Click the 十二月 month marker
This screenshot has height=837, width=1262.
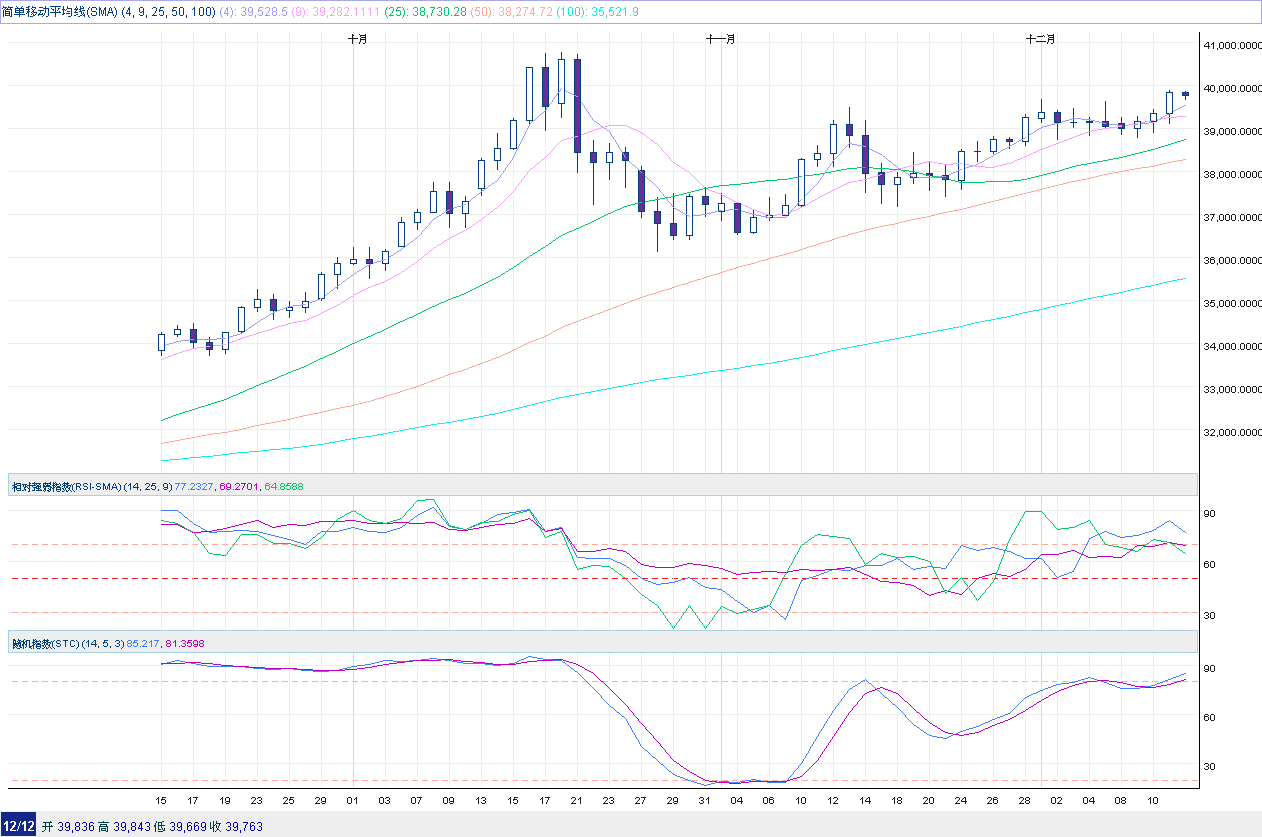(1040, 39)
